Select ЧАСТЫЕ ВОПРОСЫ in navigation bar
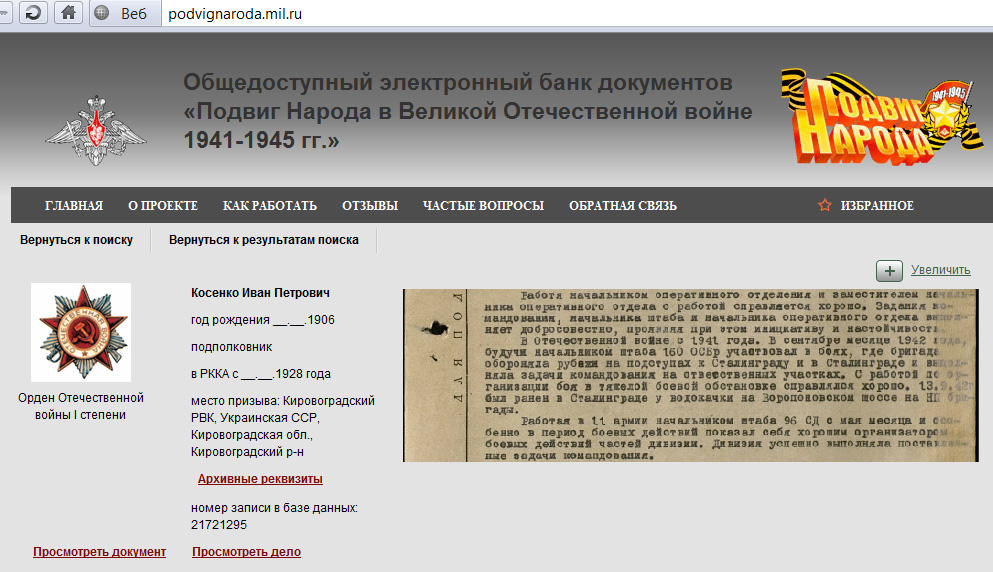 pyautogui.click(x=483, y=206)
